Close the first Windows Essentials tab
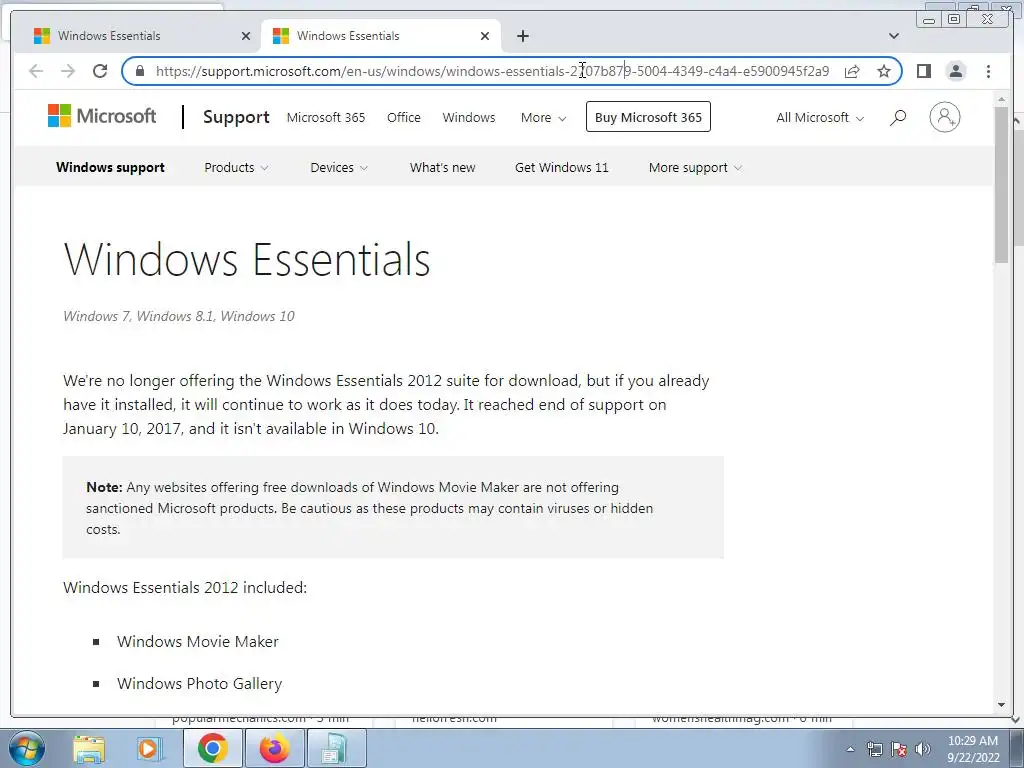 pos(246,36)
